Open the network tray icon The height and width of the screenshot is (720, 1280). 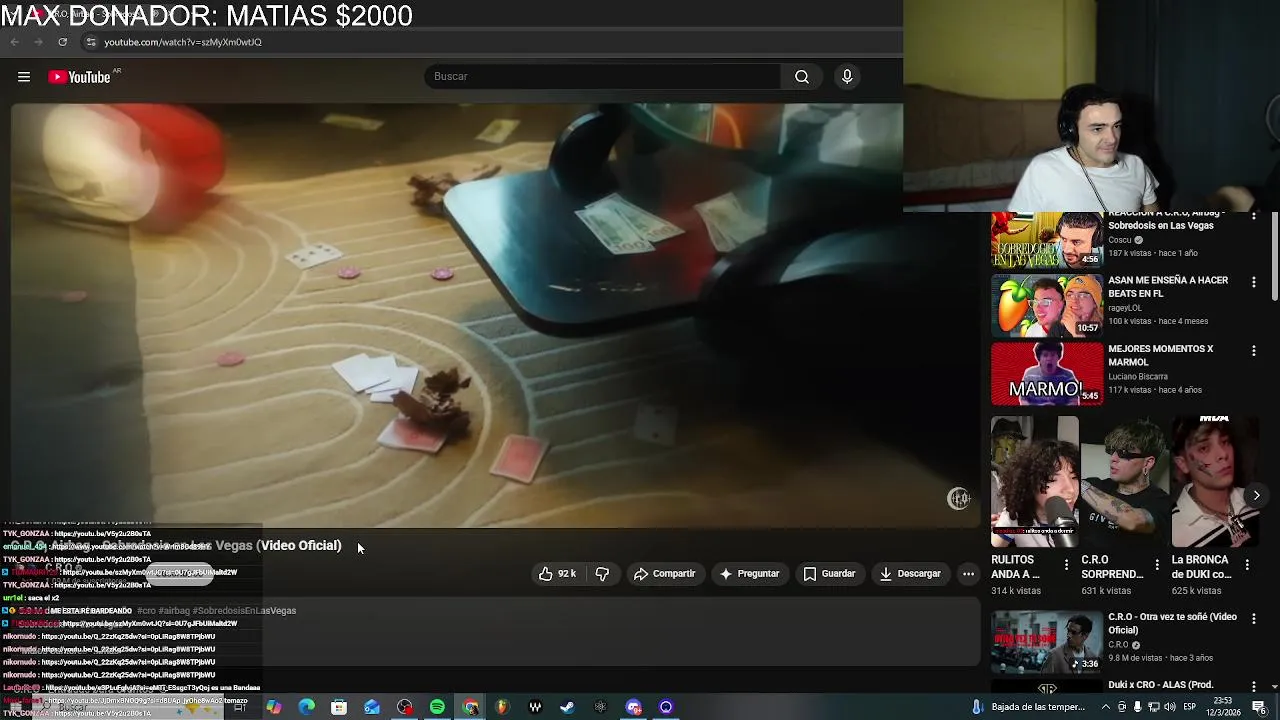pos(1154,707)
